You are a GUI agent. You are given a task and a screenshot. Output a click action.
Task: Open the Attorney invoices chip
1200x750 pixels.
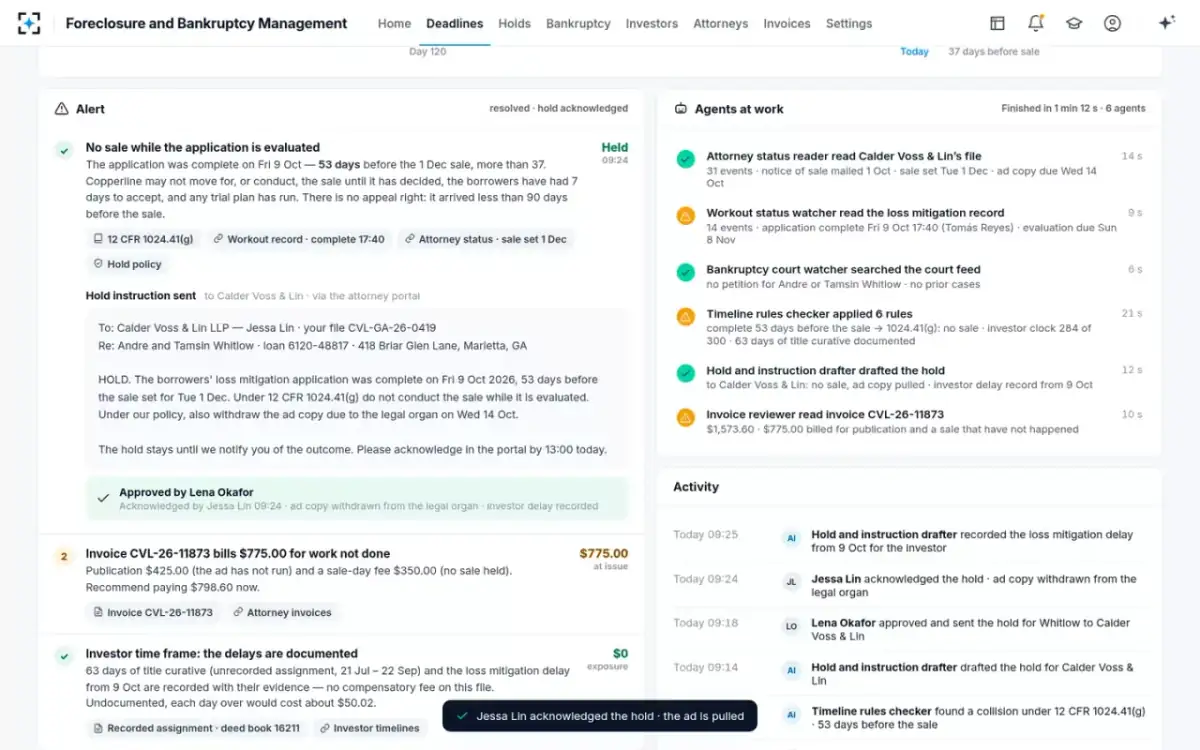(282, 612)
